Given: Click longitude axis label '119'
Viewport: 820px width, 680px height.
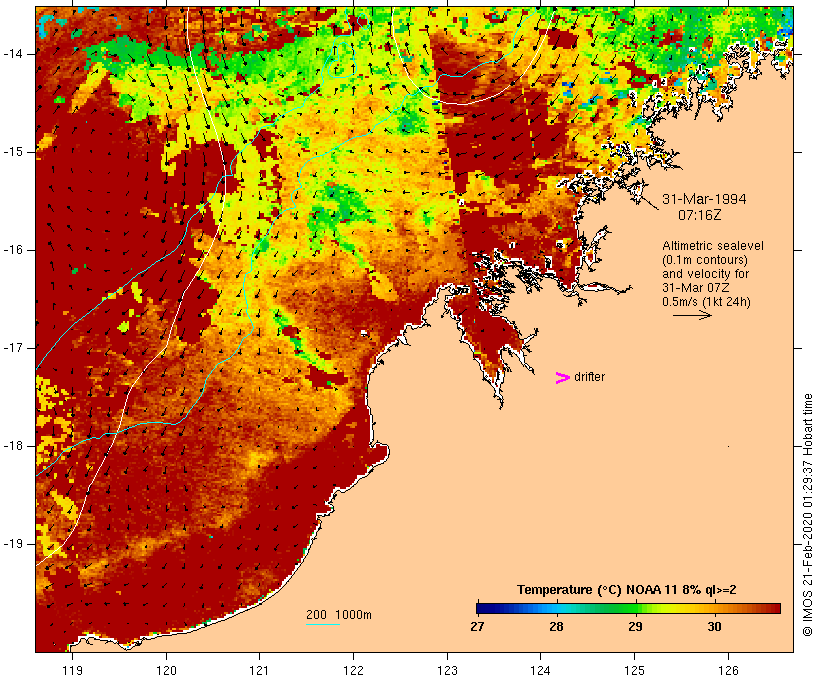Looking at the screenshot, I should point(72,670).
